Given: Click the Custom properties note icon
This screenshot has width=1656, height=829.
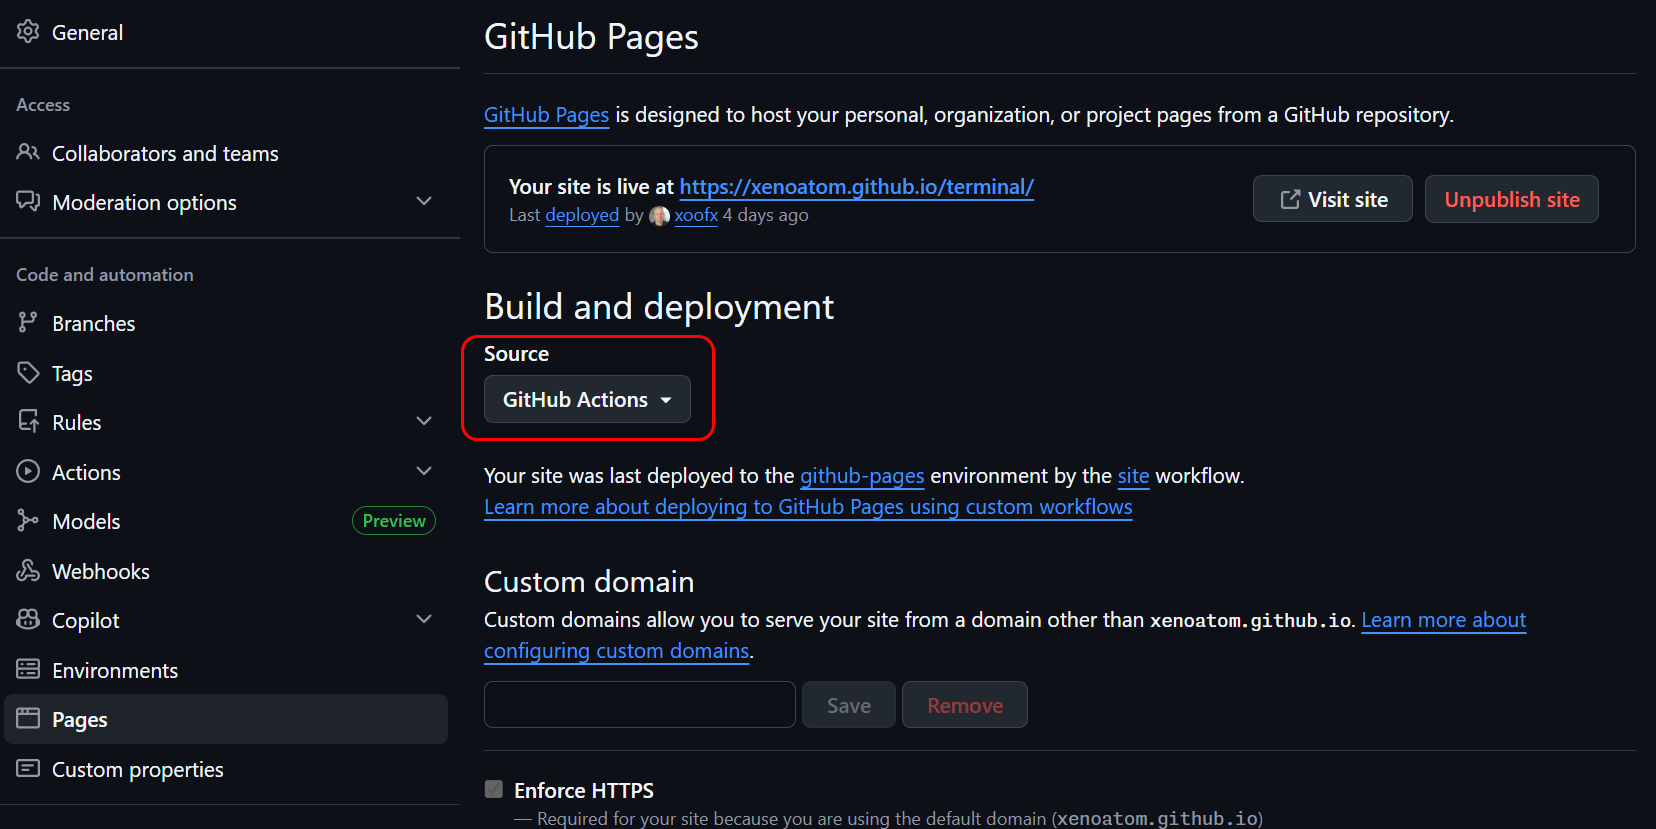Looking at the screenshot, I should click(28, 768).
